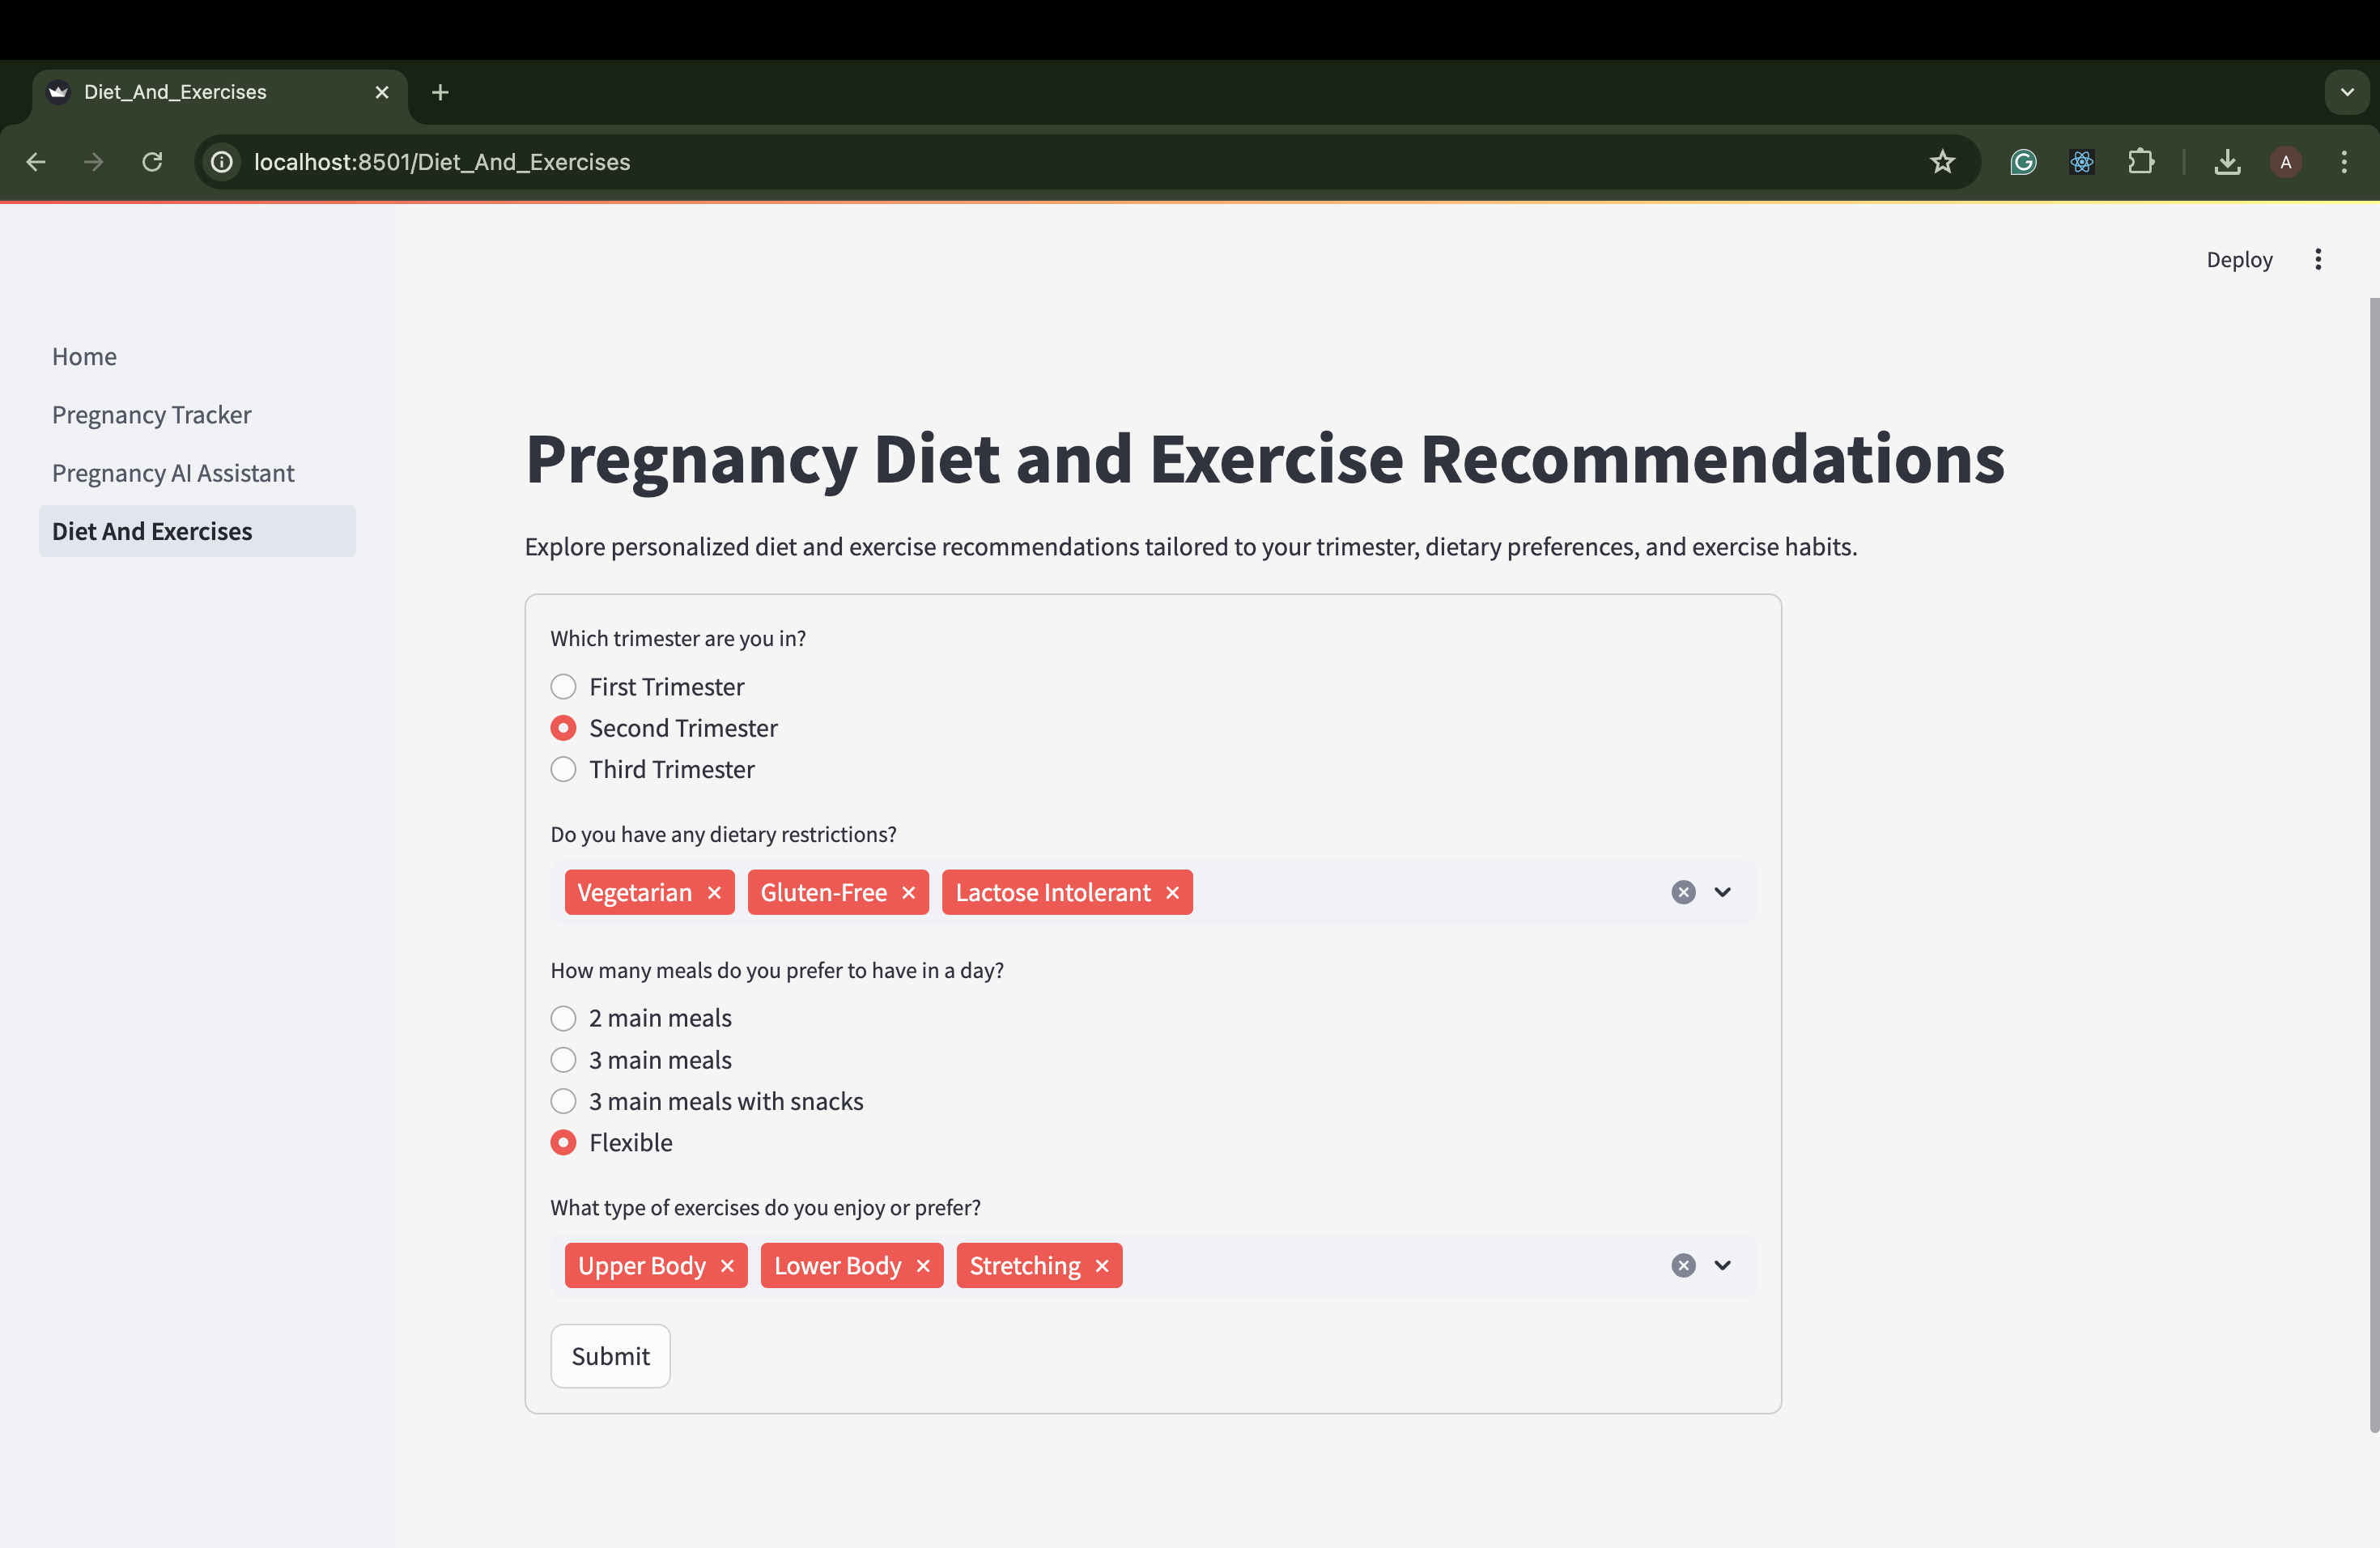Remove the Vegetarian tag
This screenshot has width=2380, height=1548.
(714, 892)
